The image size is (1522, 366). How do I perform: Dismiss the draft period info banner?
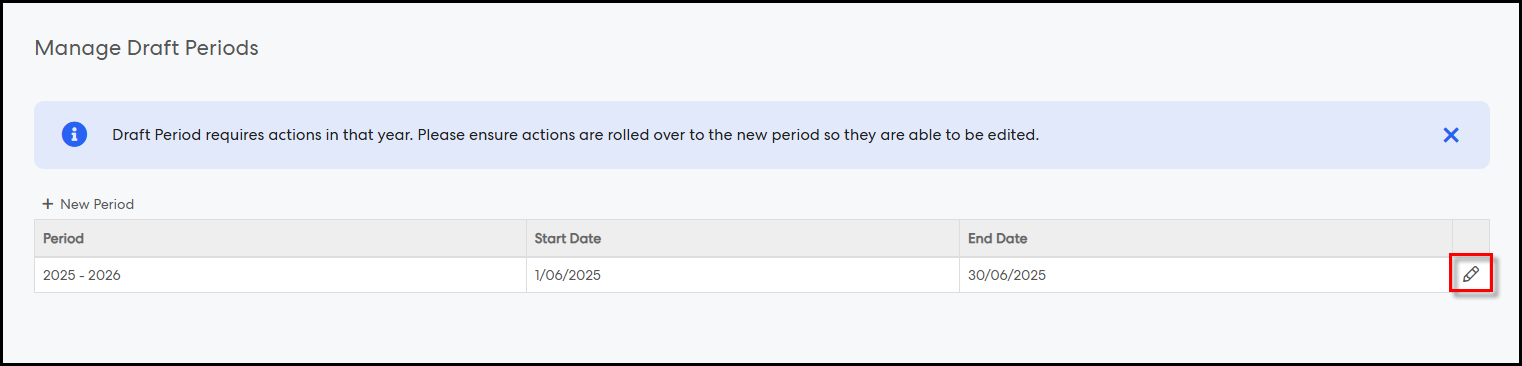tap(1451, 135)
